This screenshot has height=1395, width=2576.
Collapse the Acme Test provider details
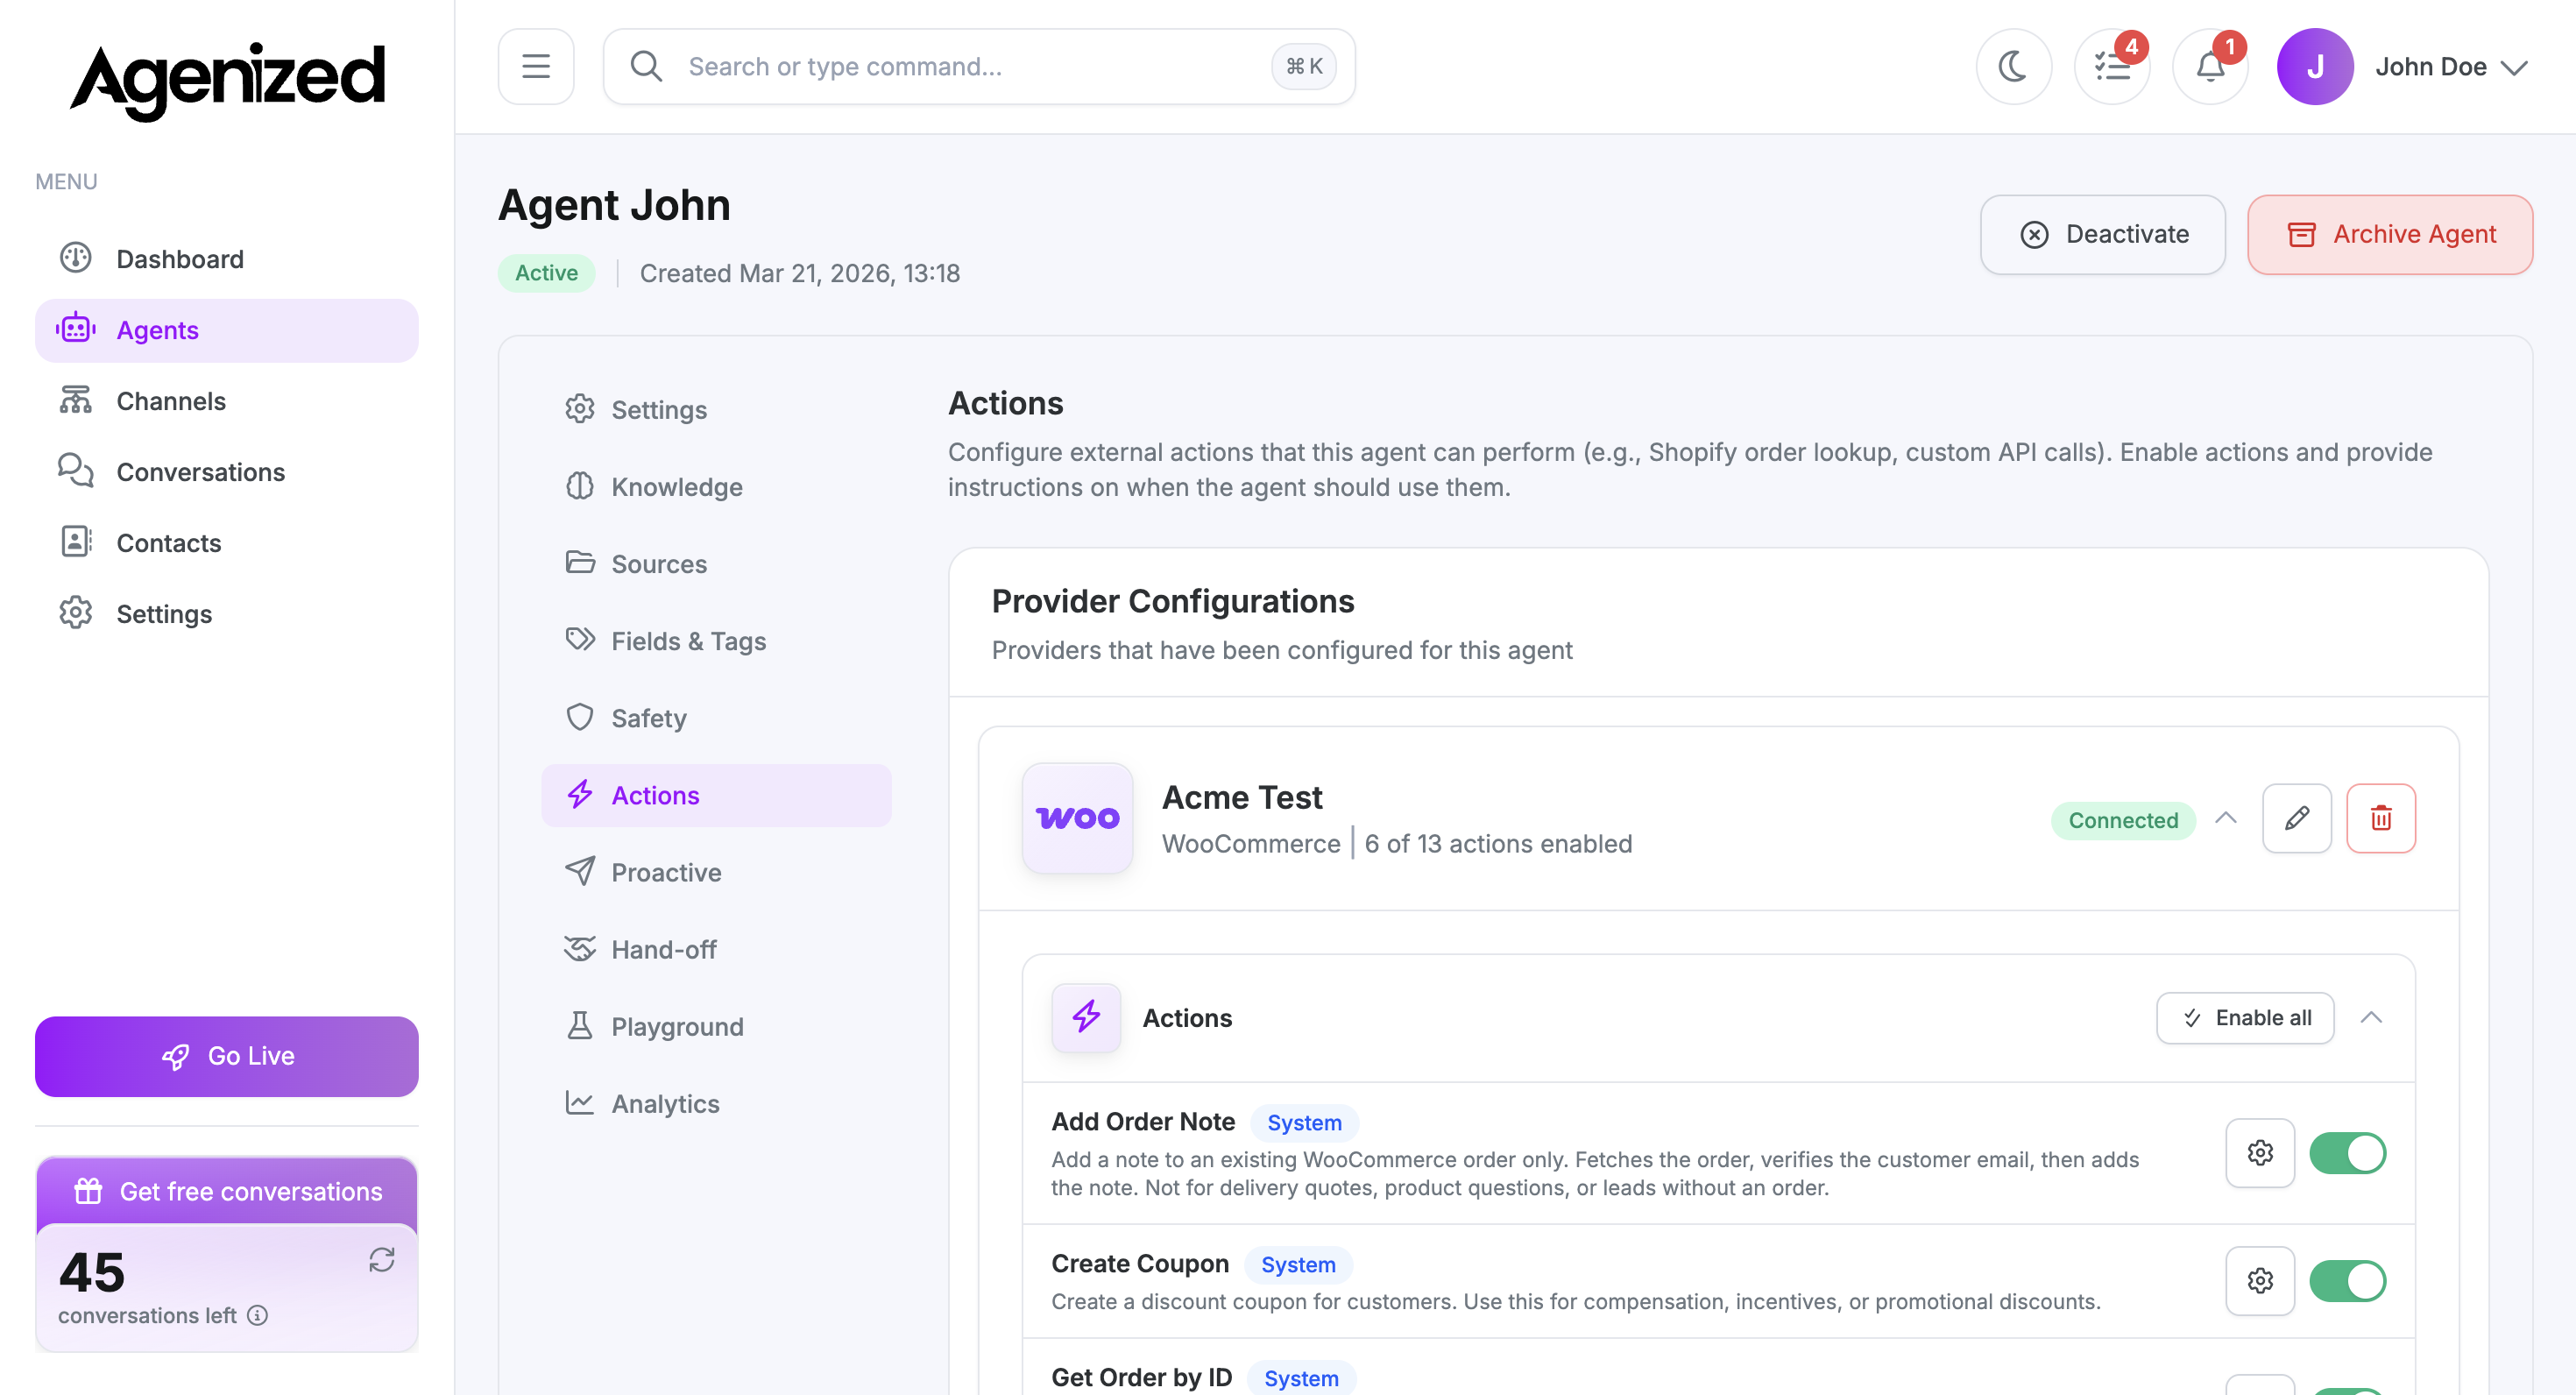(x=2227, y=818)
